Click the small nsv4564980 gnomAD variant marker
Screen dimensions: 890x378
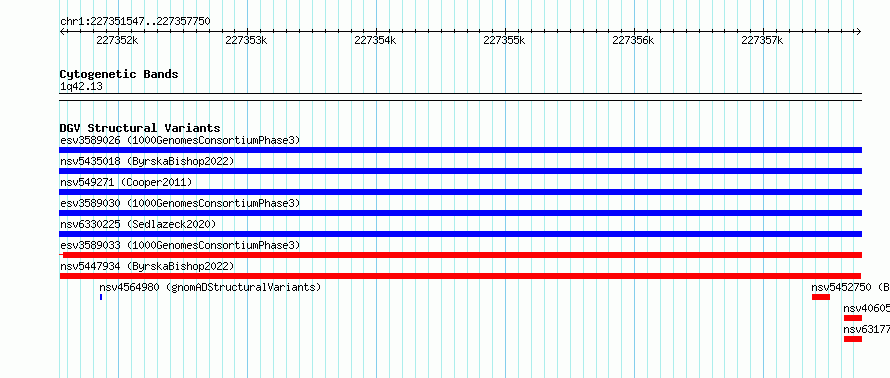101,297
